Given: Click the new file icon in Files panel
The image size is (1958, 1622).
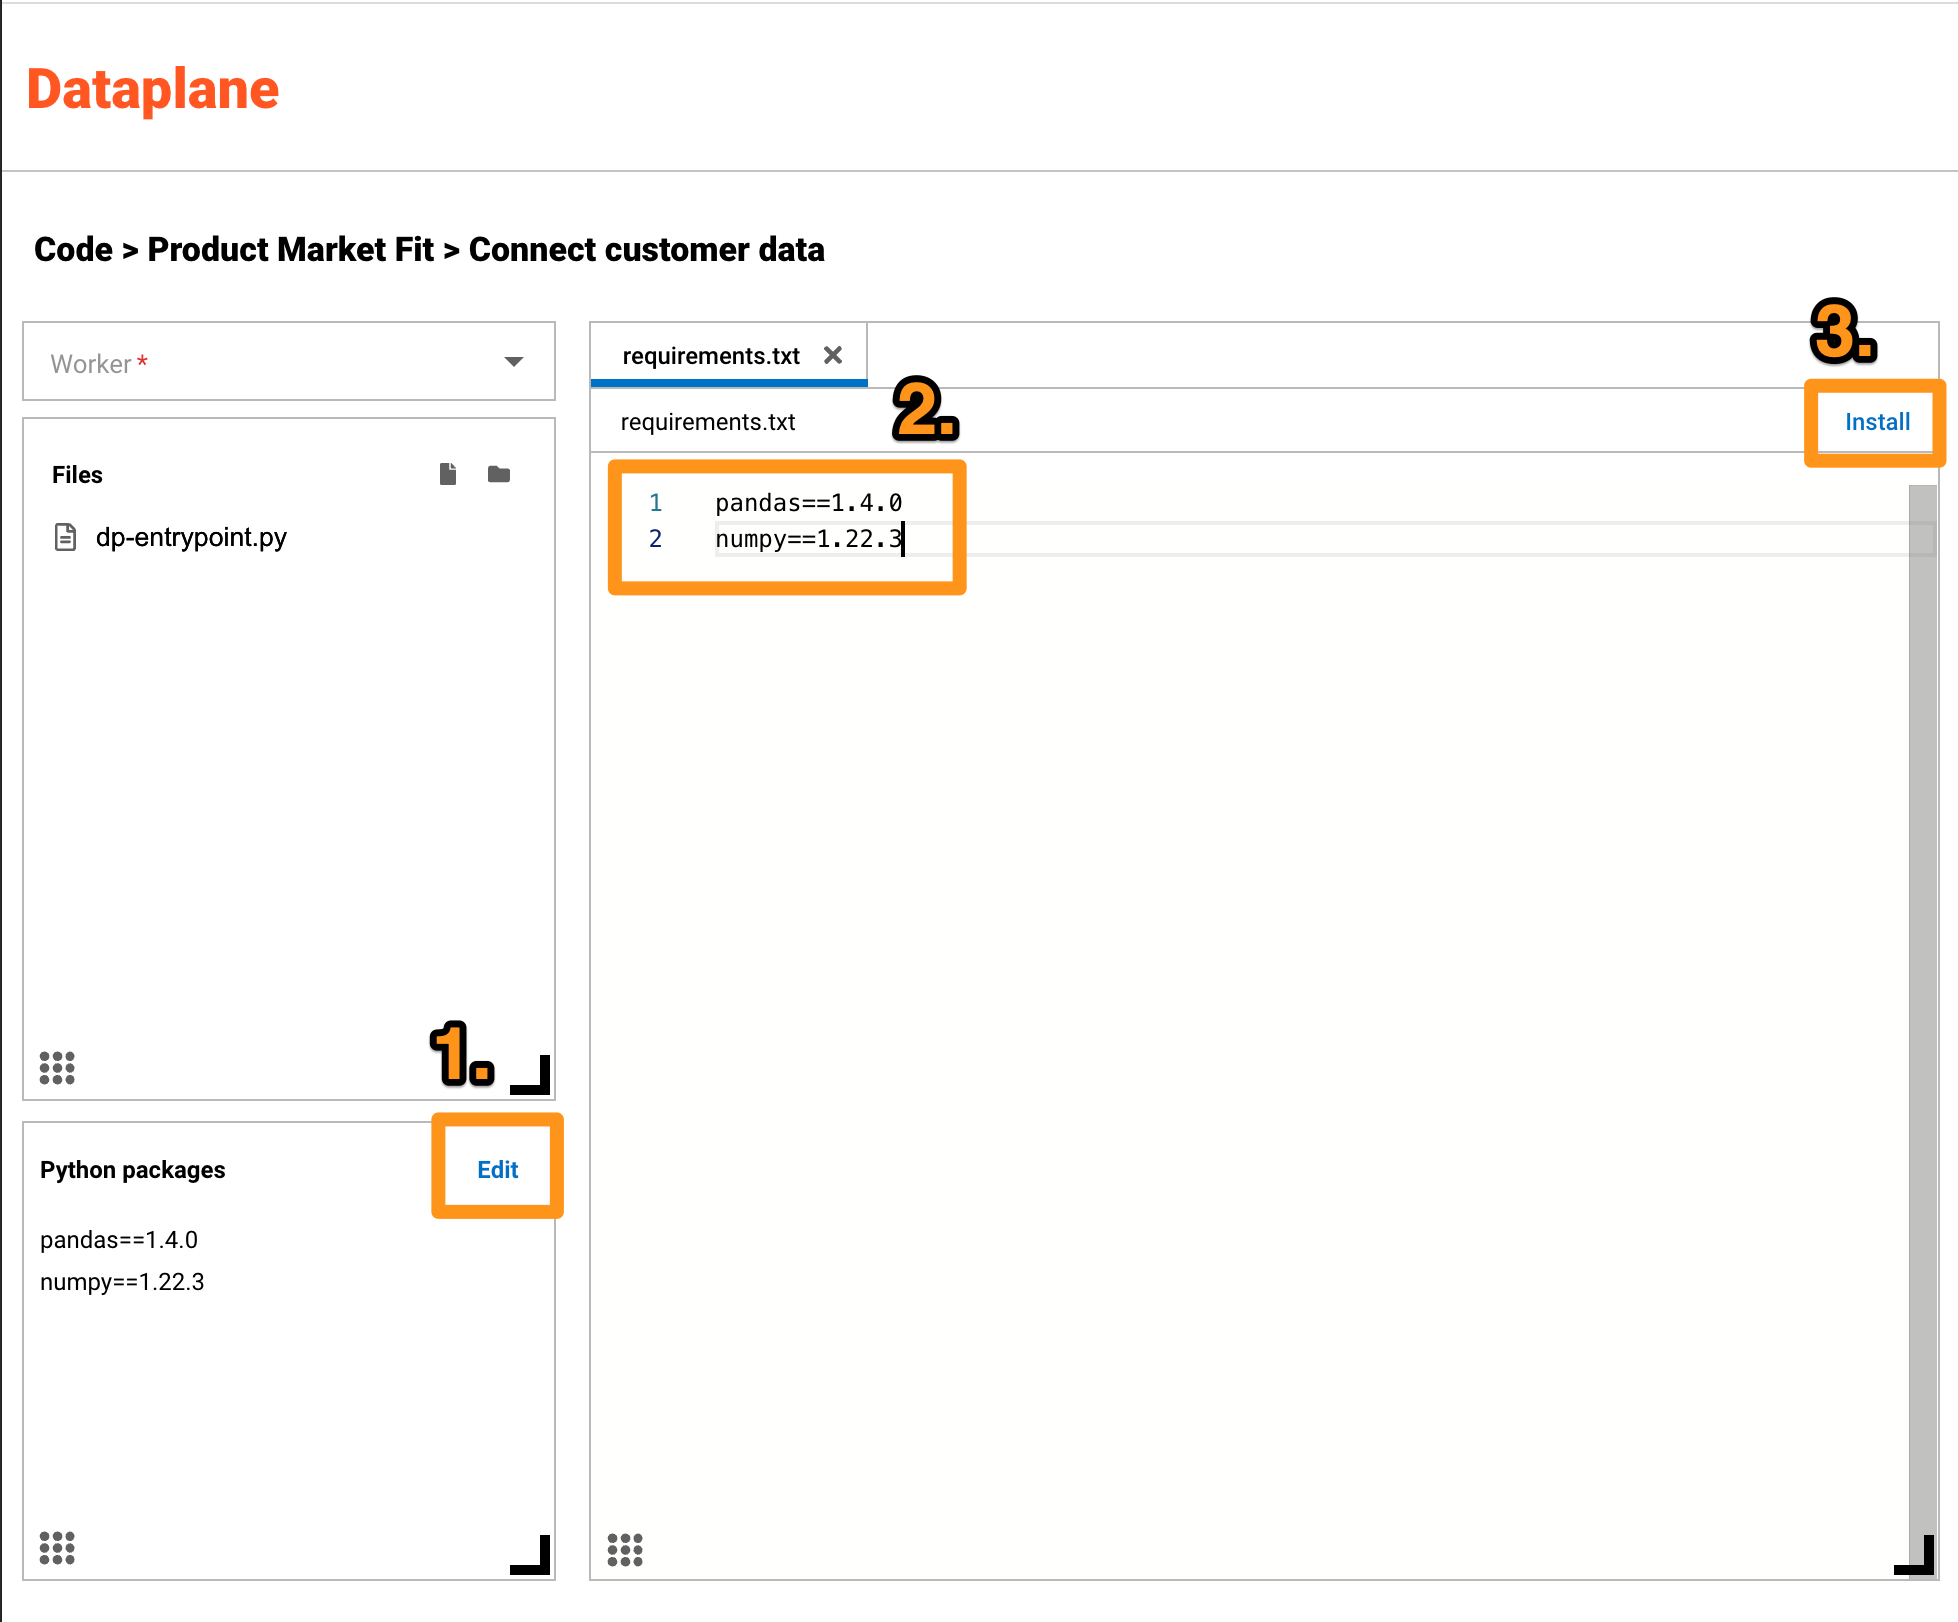Looking at the screenshot, I should point(448,474).
